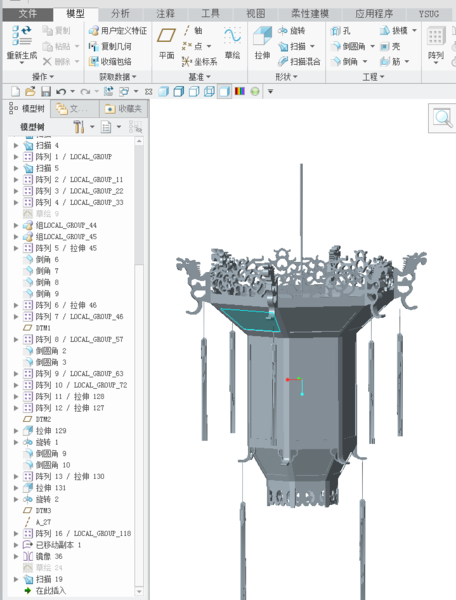Expand the 组LOCAL_GROUP_44 tree node
This screenshot has width=456, height=600.
[x=16, y=225]
